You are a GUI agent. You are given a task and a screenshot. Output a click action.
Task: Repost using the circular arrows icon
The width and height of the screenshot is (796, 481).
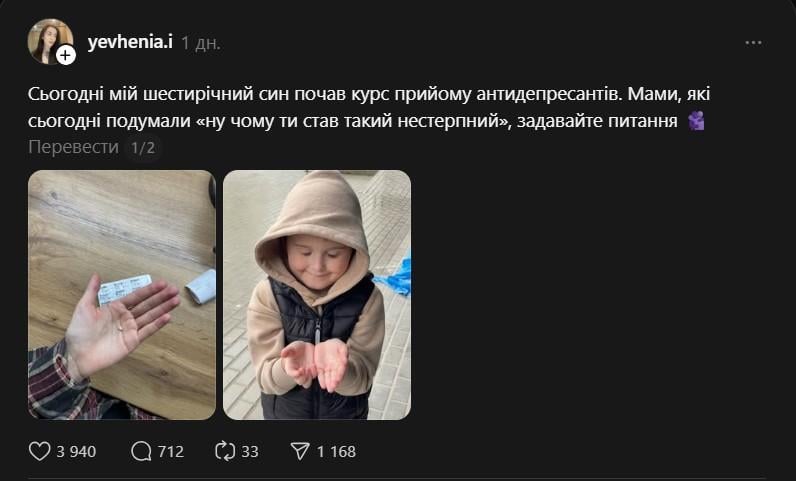pos(225,451)
